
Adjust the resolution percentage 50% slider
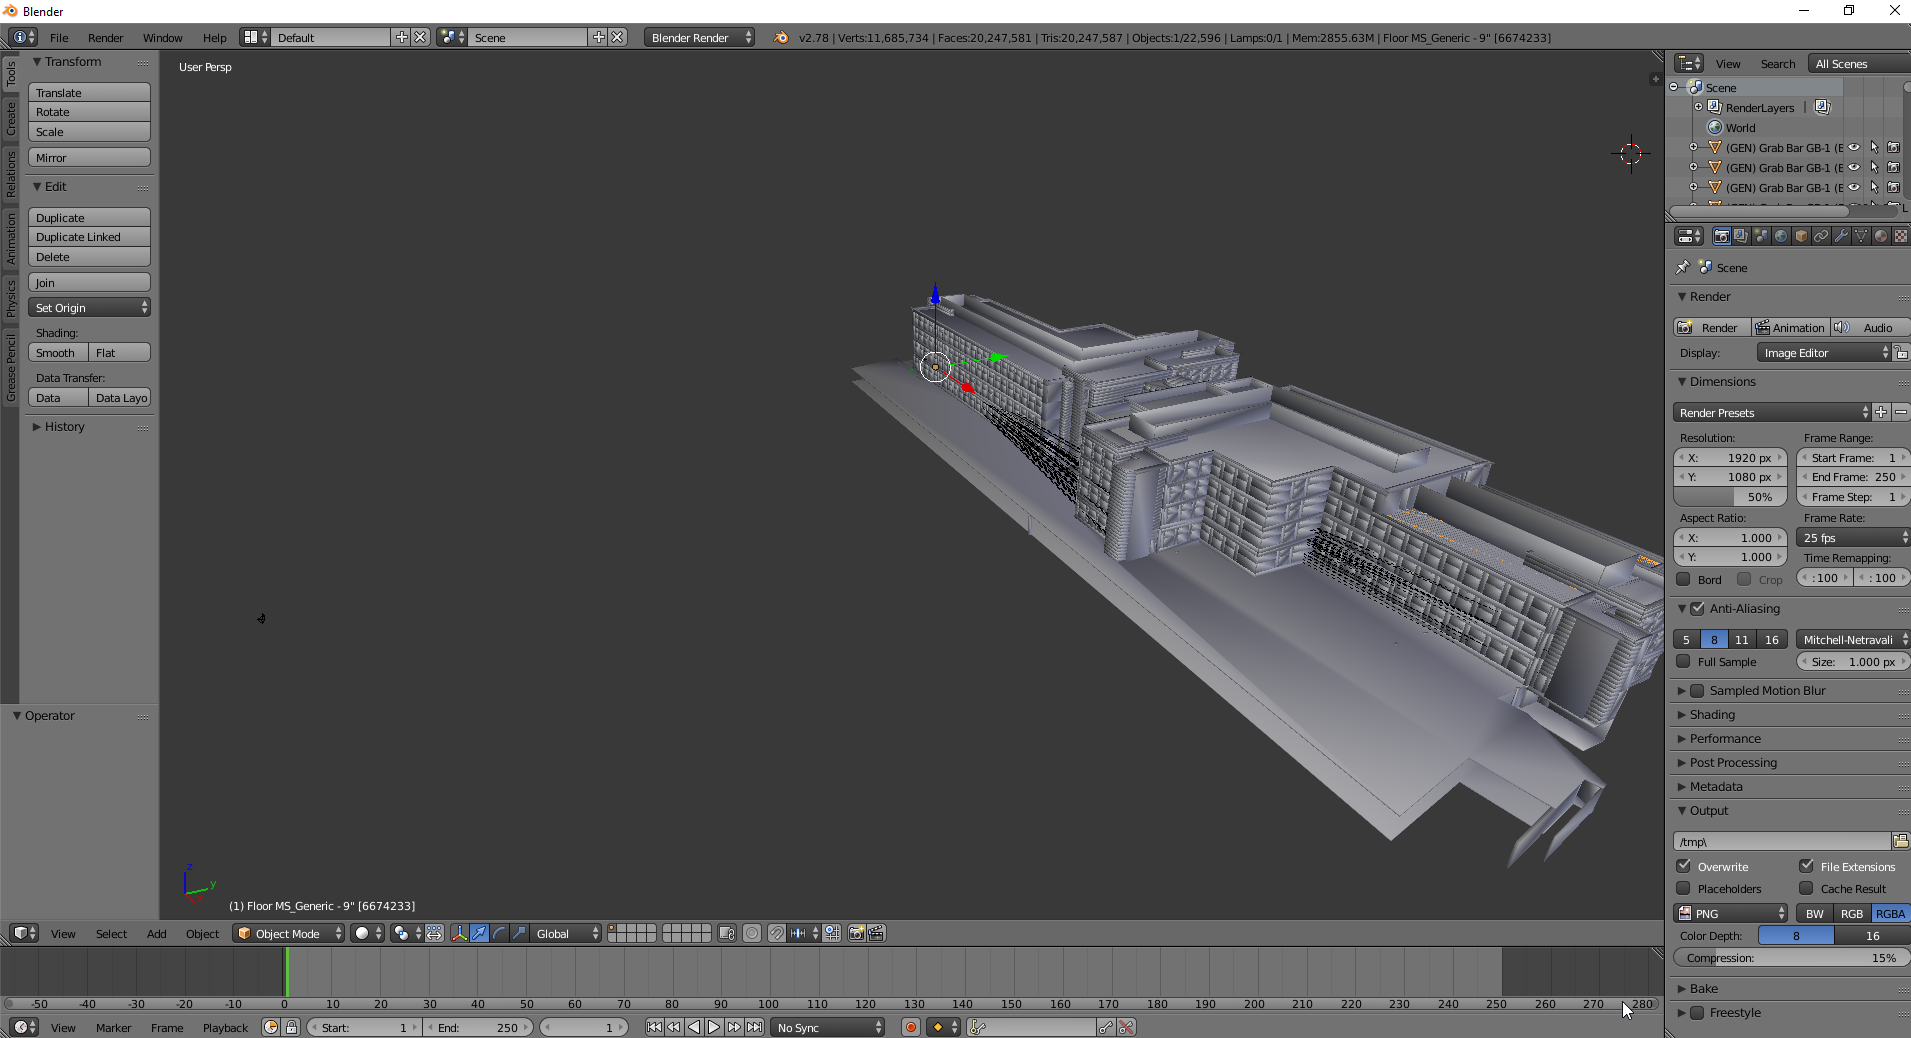tap(1730, 497)
